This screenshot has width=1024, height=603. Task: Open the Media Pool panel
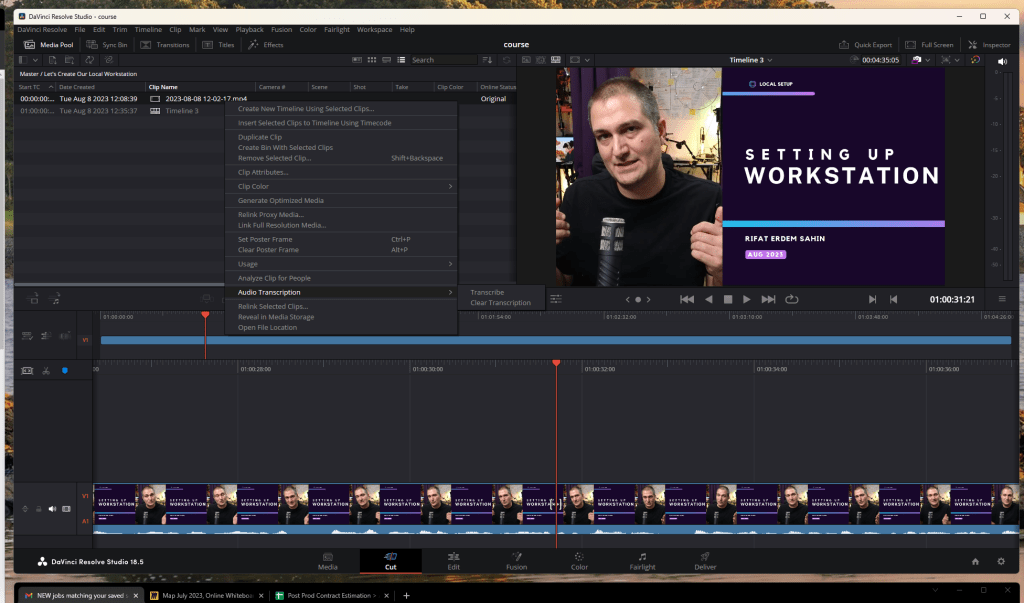pyautogui.click(x=48, y=44)
